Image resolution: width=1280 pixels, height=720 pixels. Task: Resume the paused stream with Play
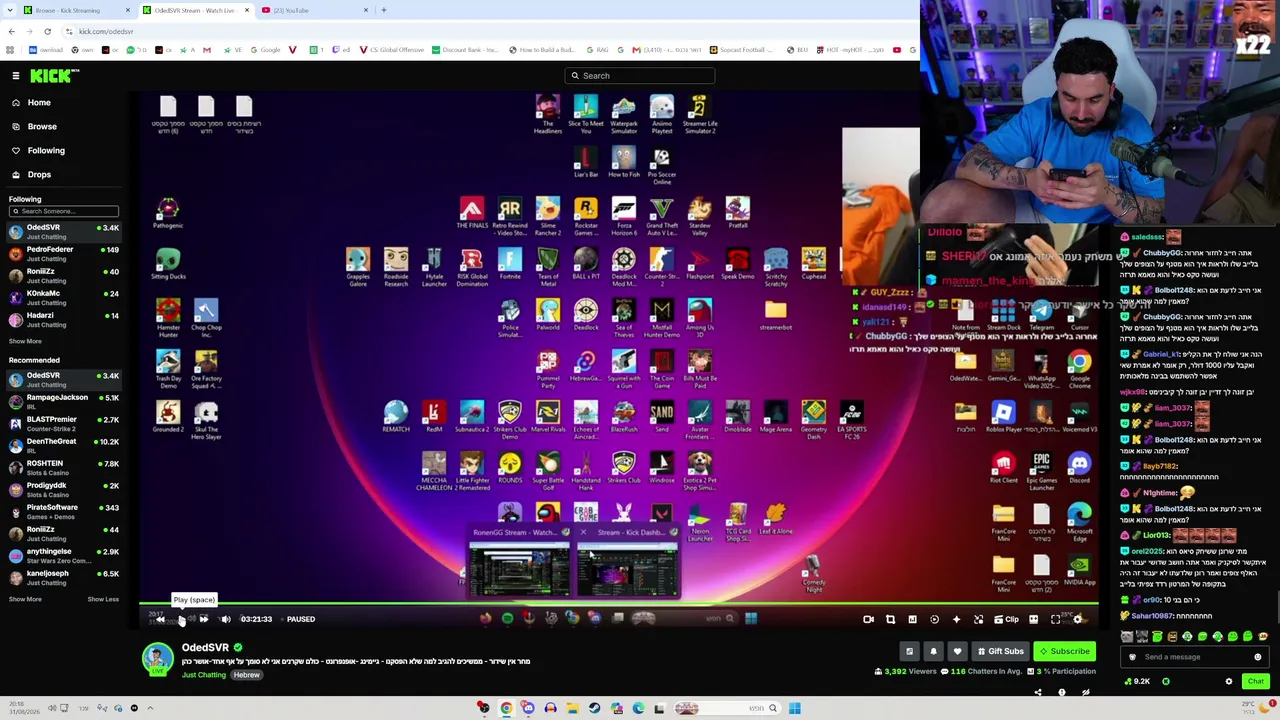click(182, 620)
